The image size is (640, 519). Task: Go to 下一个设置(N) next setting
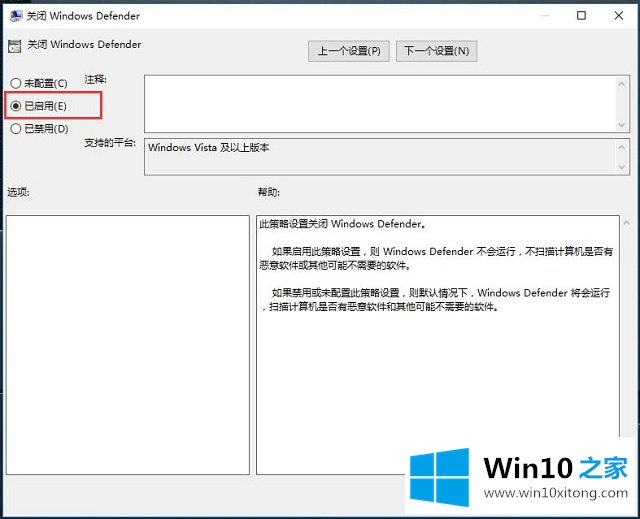tap(436, 51)
